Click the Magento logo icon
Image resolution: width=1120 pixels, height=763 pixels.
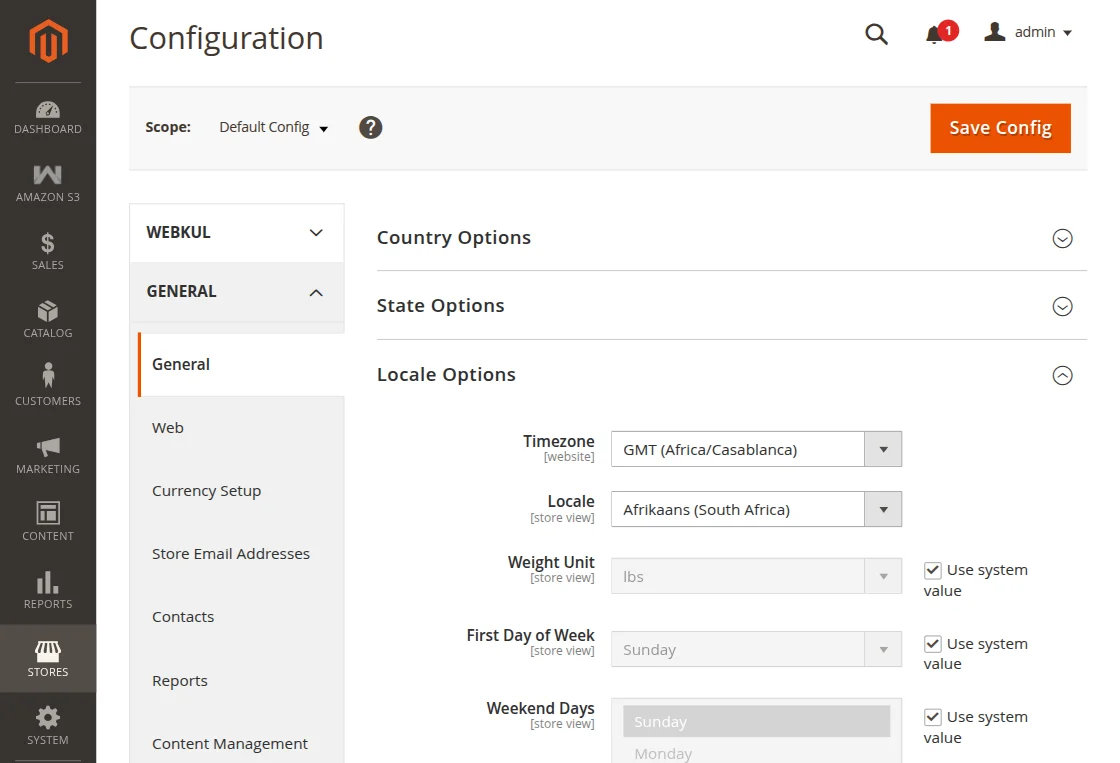point(48,41)
